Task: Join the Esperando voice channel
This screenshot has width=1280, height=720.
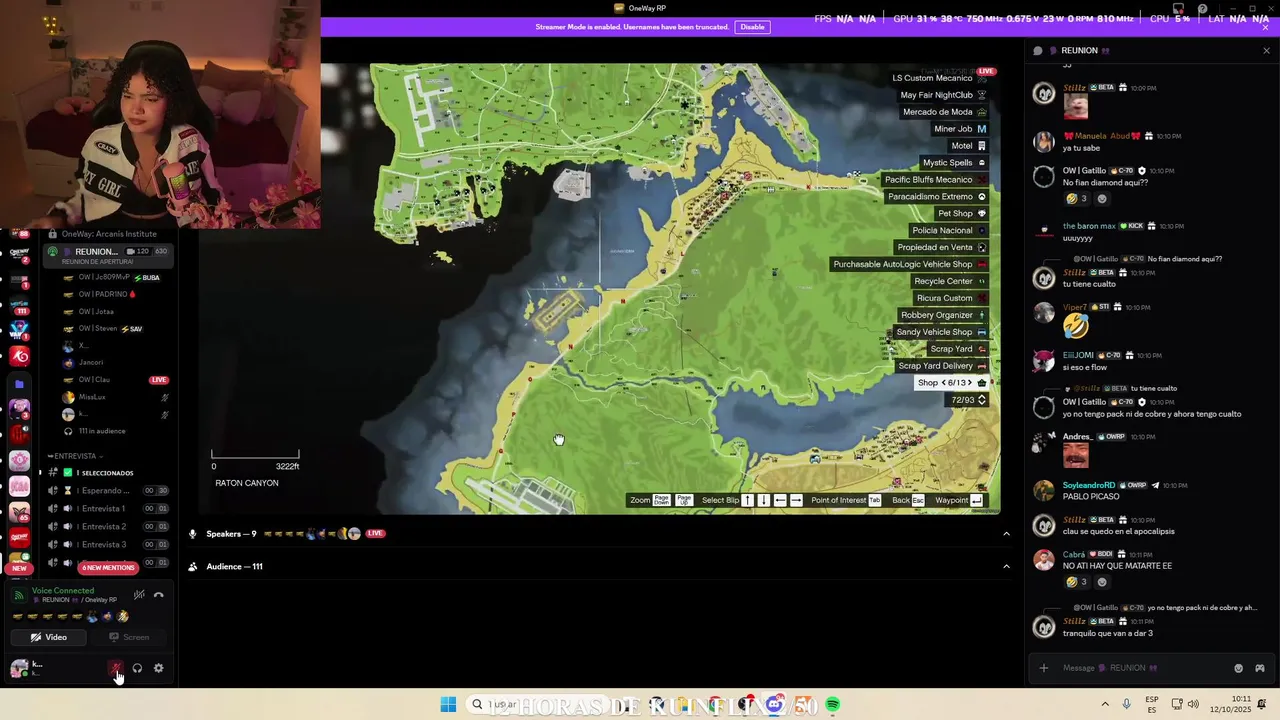Action: (x=109, y=491)
